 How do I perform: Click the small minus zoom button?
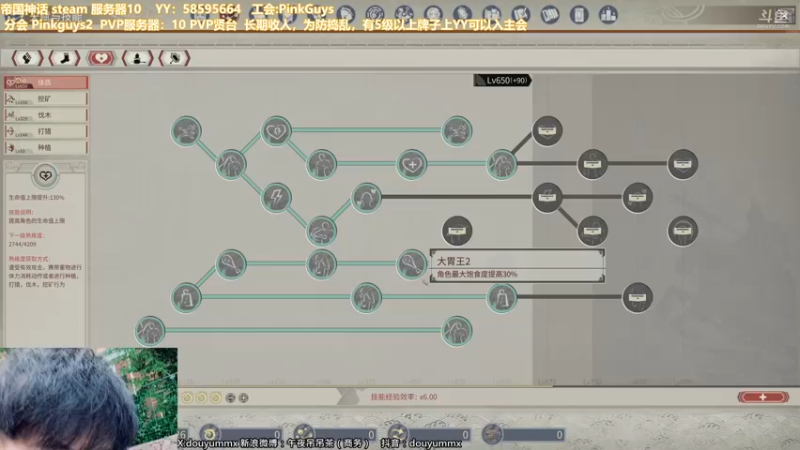pyautogui.click(x=231, y=397)
